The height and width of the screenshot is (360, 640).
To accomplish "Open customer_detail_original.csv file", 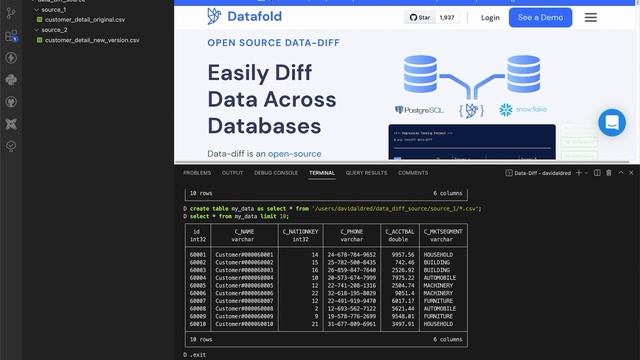I will tap(85, 20).
